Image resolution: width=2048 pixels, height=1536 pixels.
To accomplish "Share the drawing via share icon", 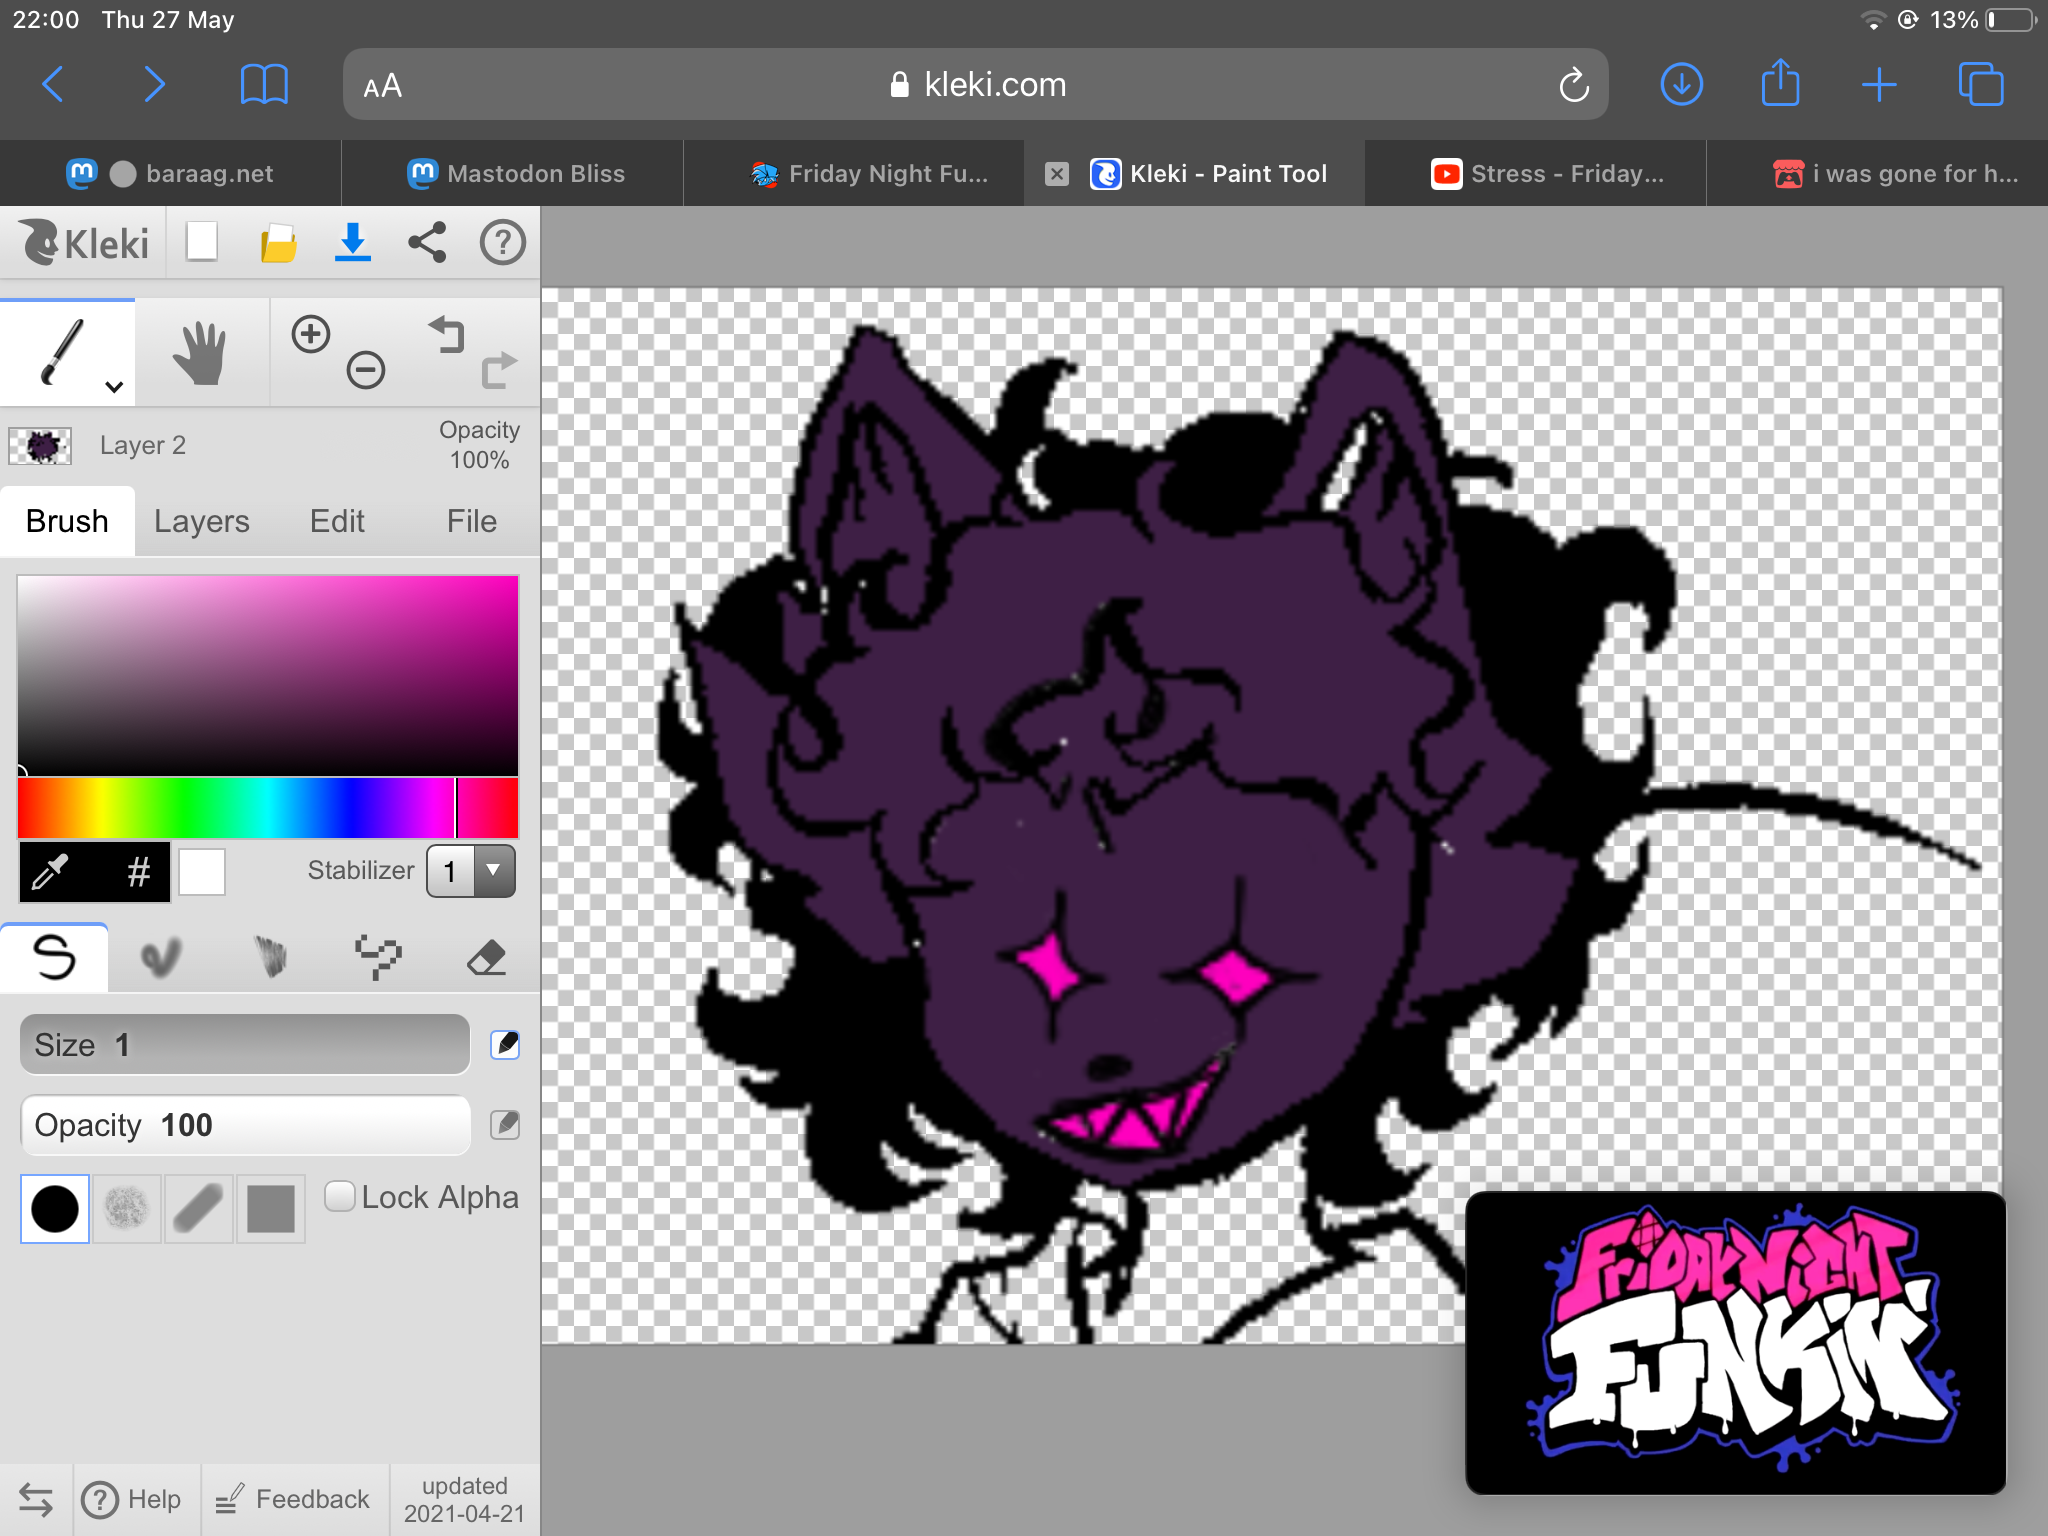I will pyautogui.click(x=427, y=243).
